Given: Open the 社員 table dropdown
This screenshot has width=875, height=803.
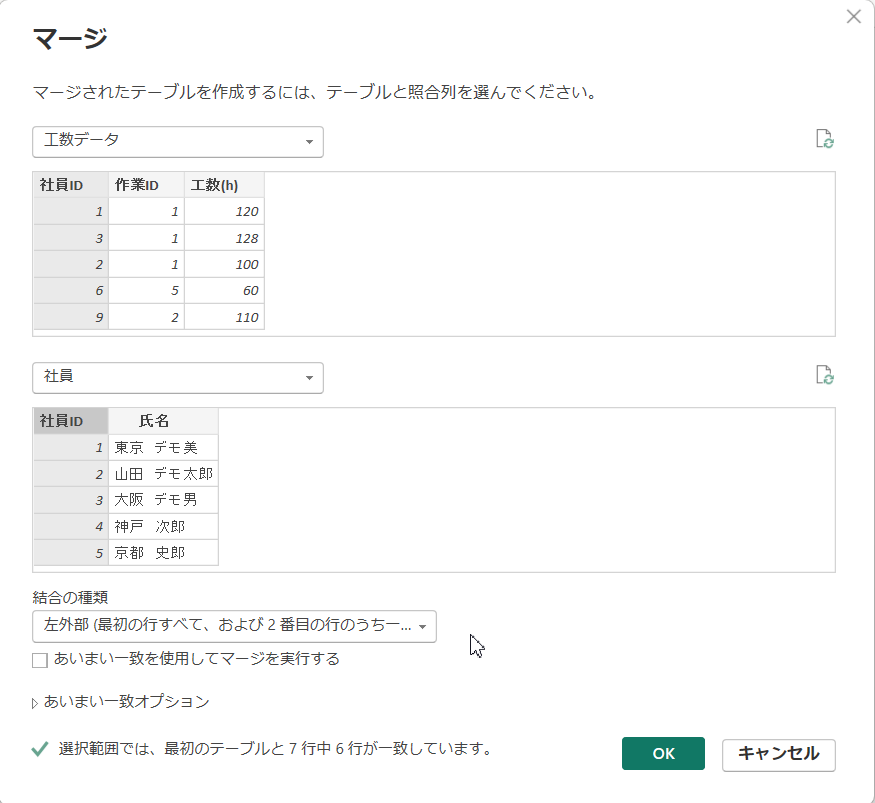Looking at the screenshot, I should [178, 377].
